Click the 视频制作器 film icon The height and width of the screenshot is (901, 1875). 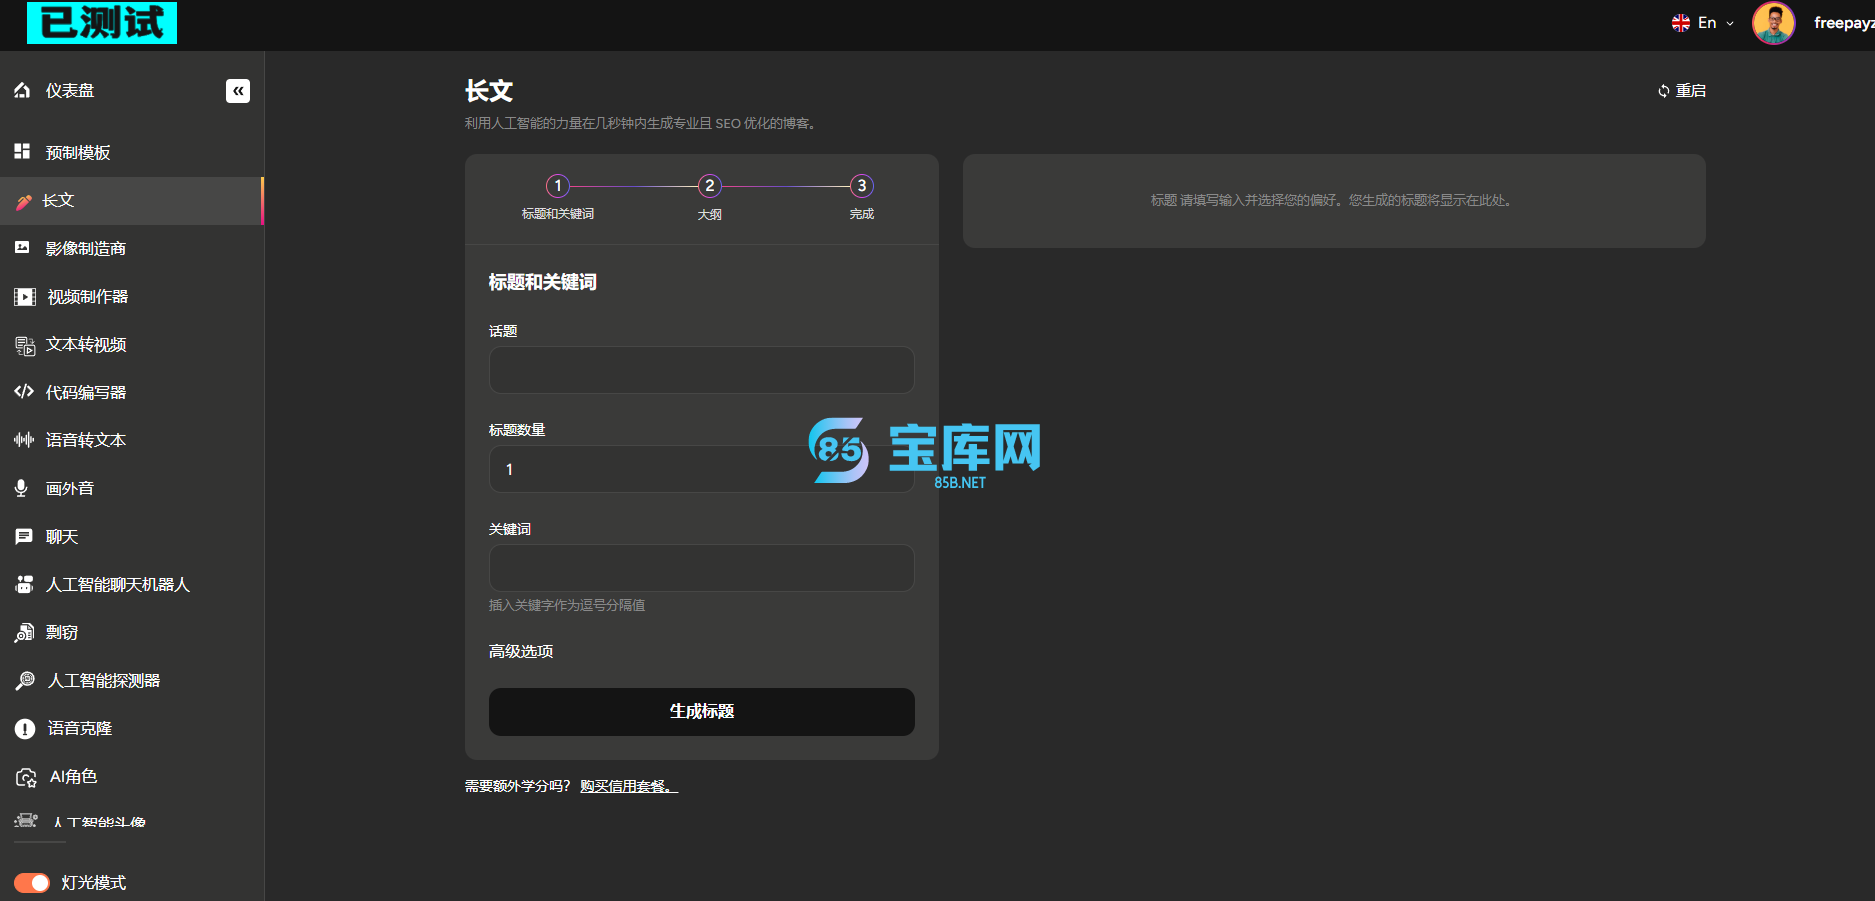[x=24, y=297]
